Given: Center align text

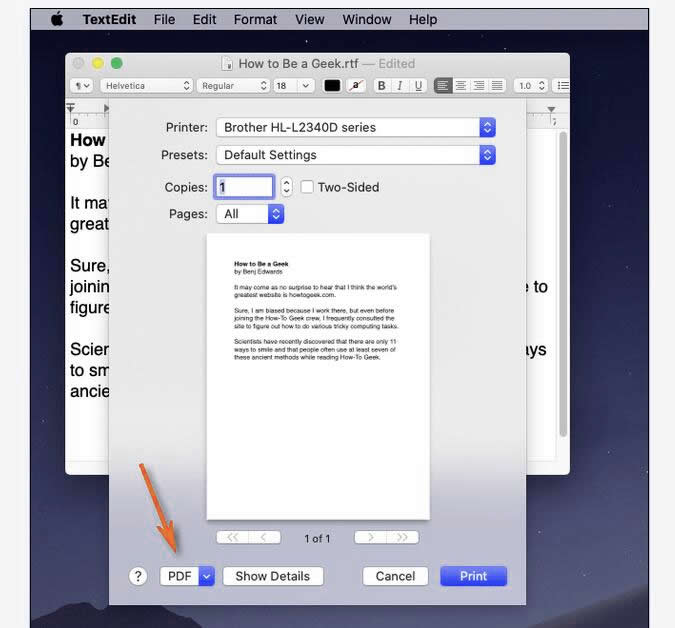Looking at the screenshot, I should (461, 86).
